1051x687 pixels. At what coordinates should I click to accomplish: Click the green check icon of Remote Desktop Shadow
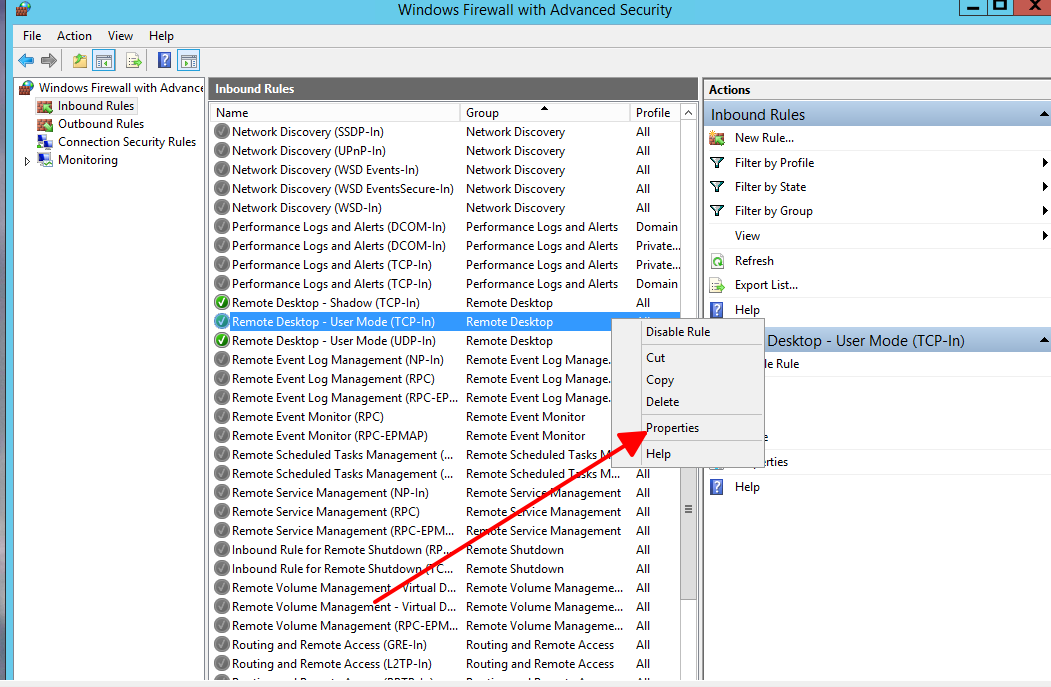(x=222, y=303)
